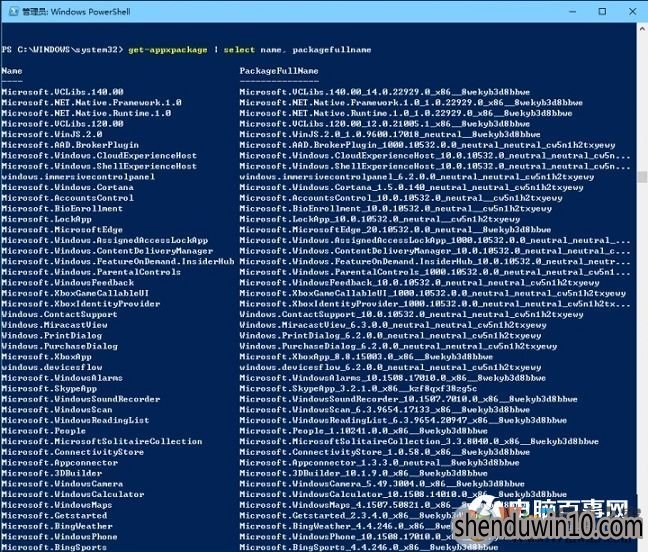The width and height of the screenshot is (648, 552).
Task: Click Microsoft.MicrosoftEdge name entry
Action: click(62, 229)
